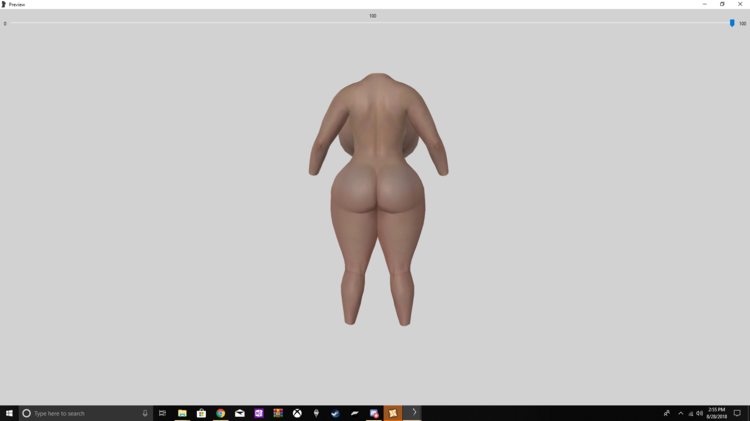Click the 3D body model preview viewport
Viewport: 750px width, 421px height.
pos(375,216)
